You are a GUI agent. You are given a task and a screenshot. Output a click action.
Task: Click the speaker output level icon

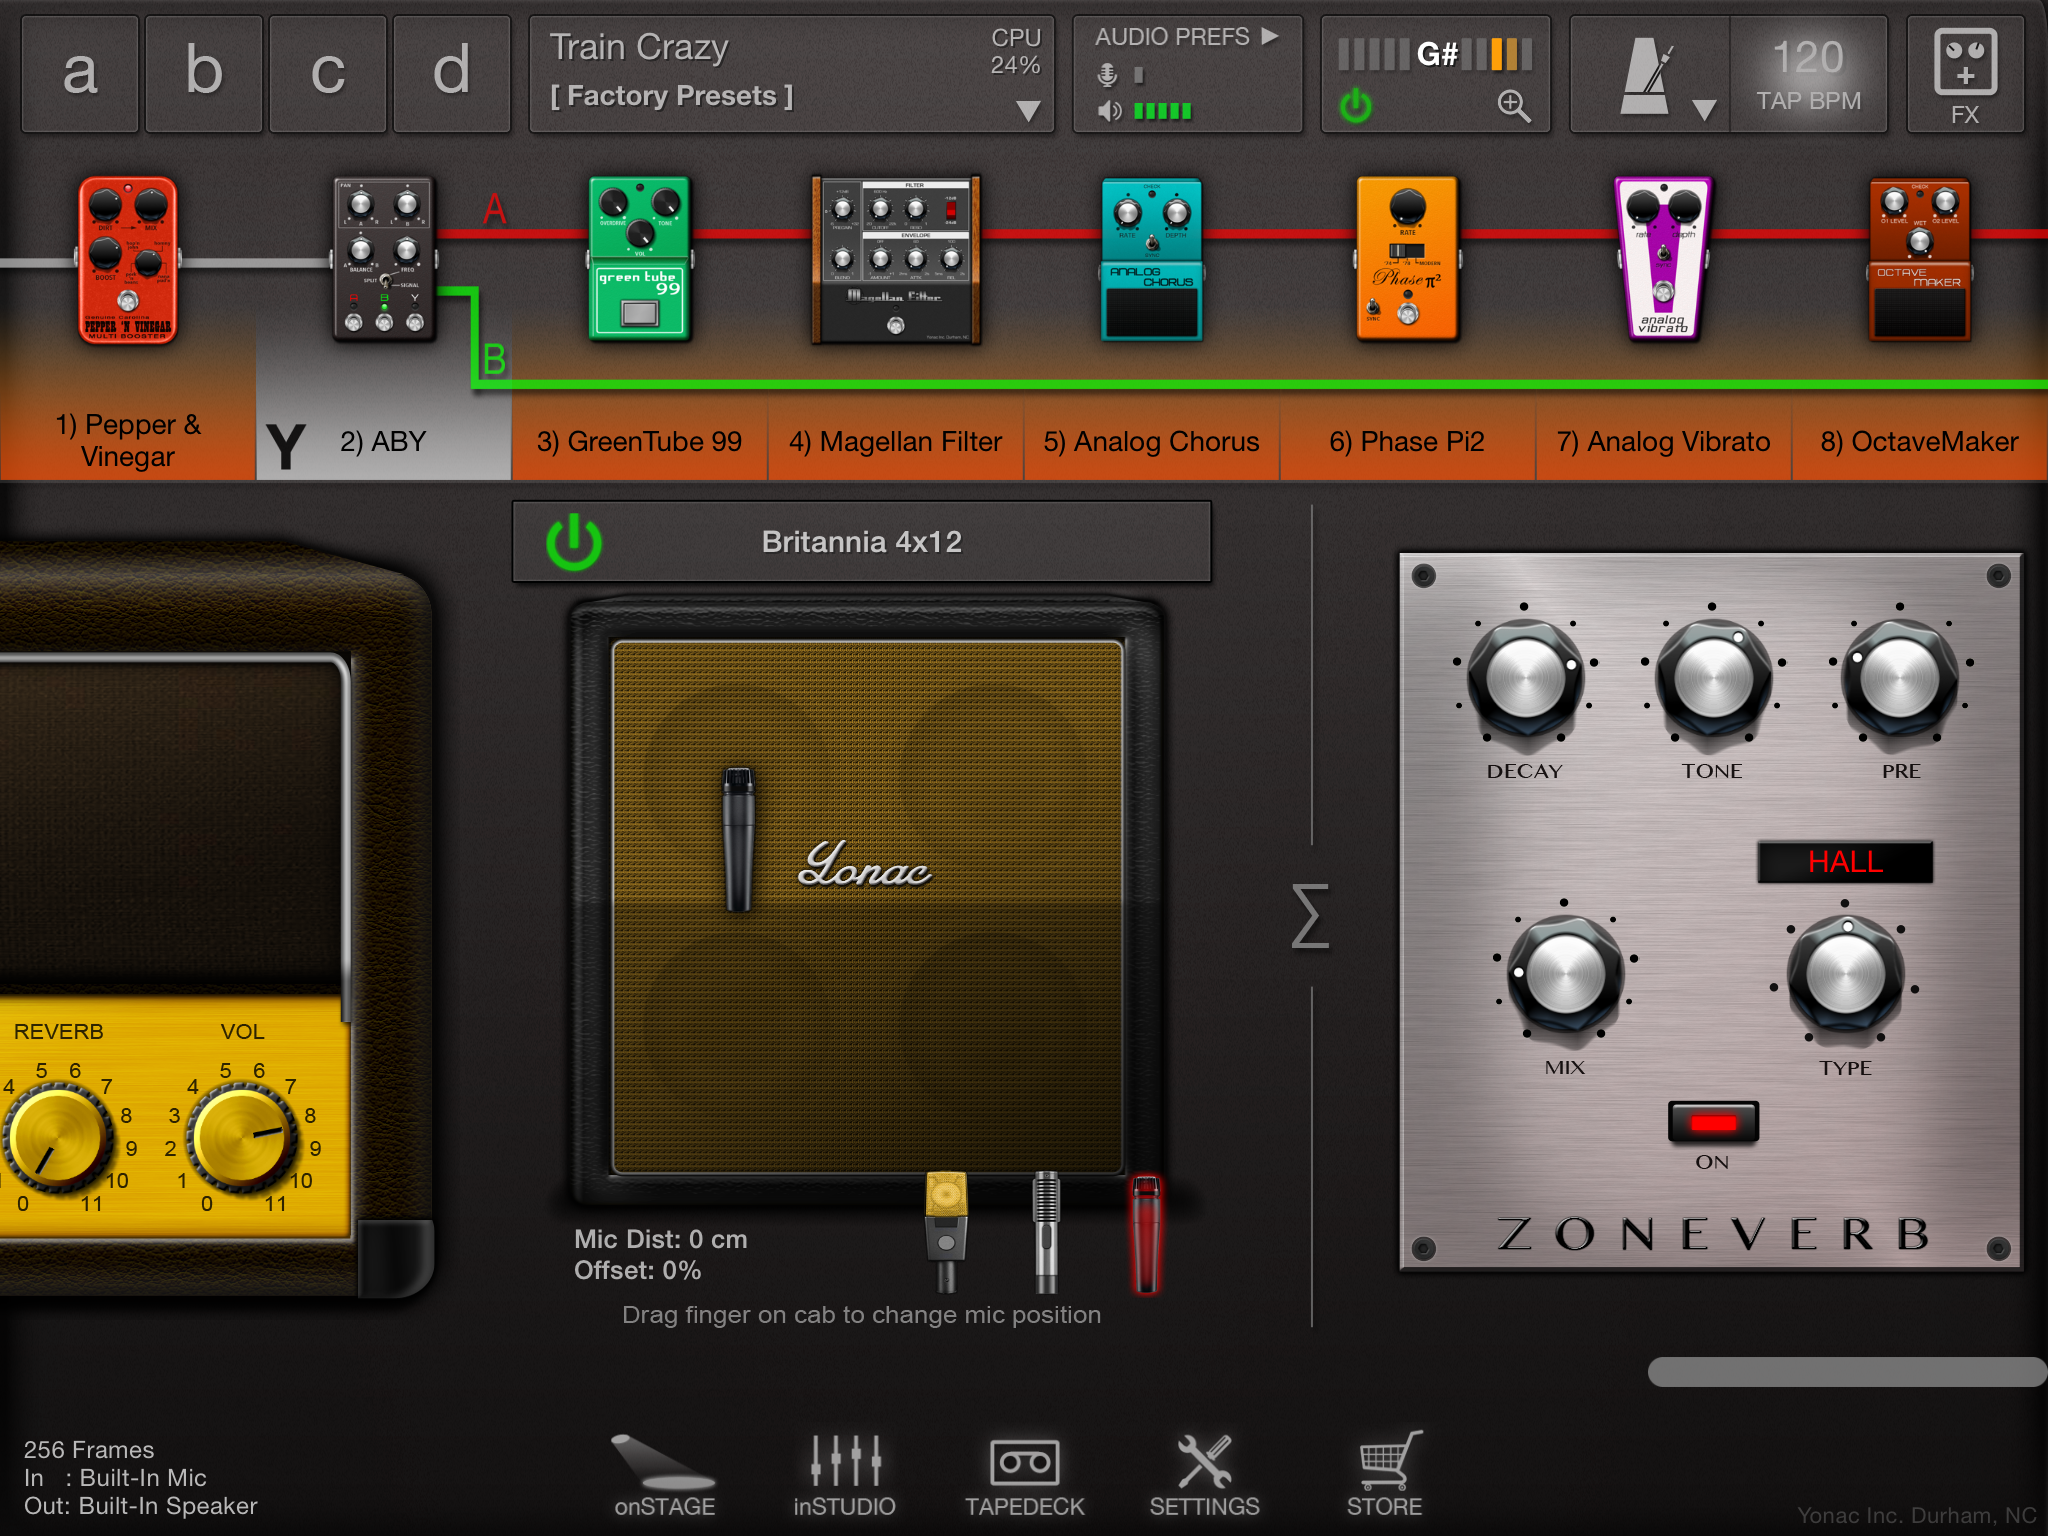click(x=1109, y=111)
